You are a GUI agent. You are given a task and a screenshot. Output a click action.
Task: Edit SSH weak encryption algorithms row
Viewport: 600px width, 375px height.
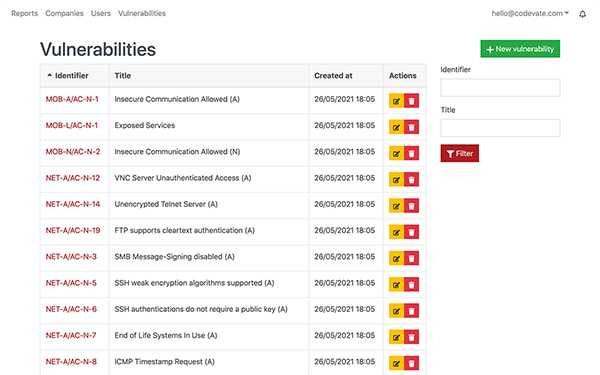396,285
